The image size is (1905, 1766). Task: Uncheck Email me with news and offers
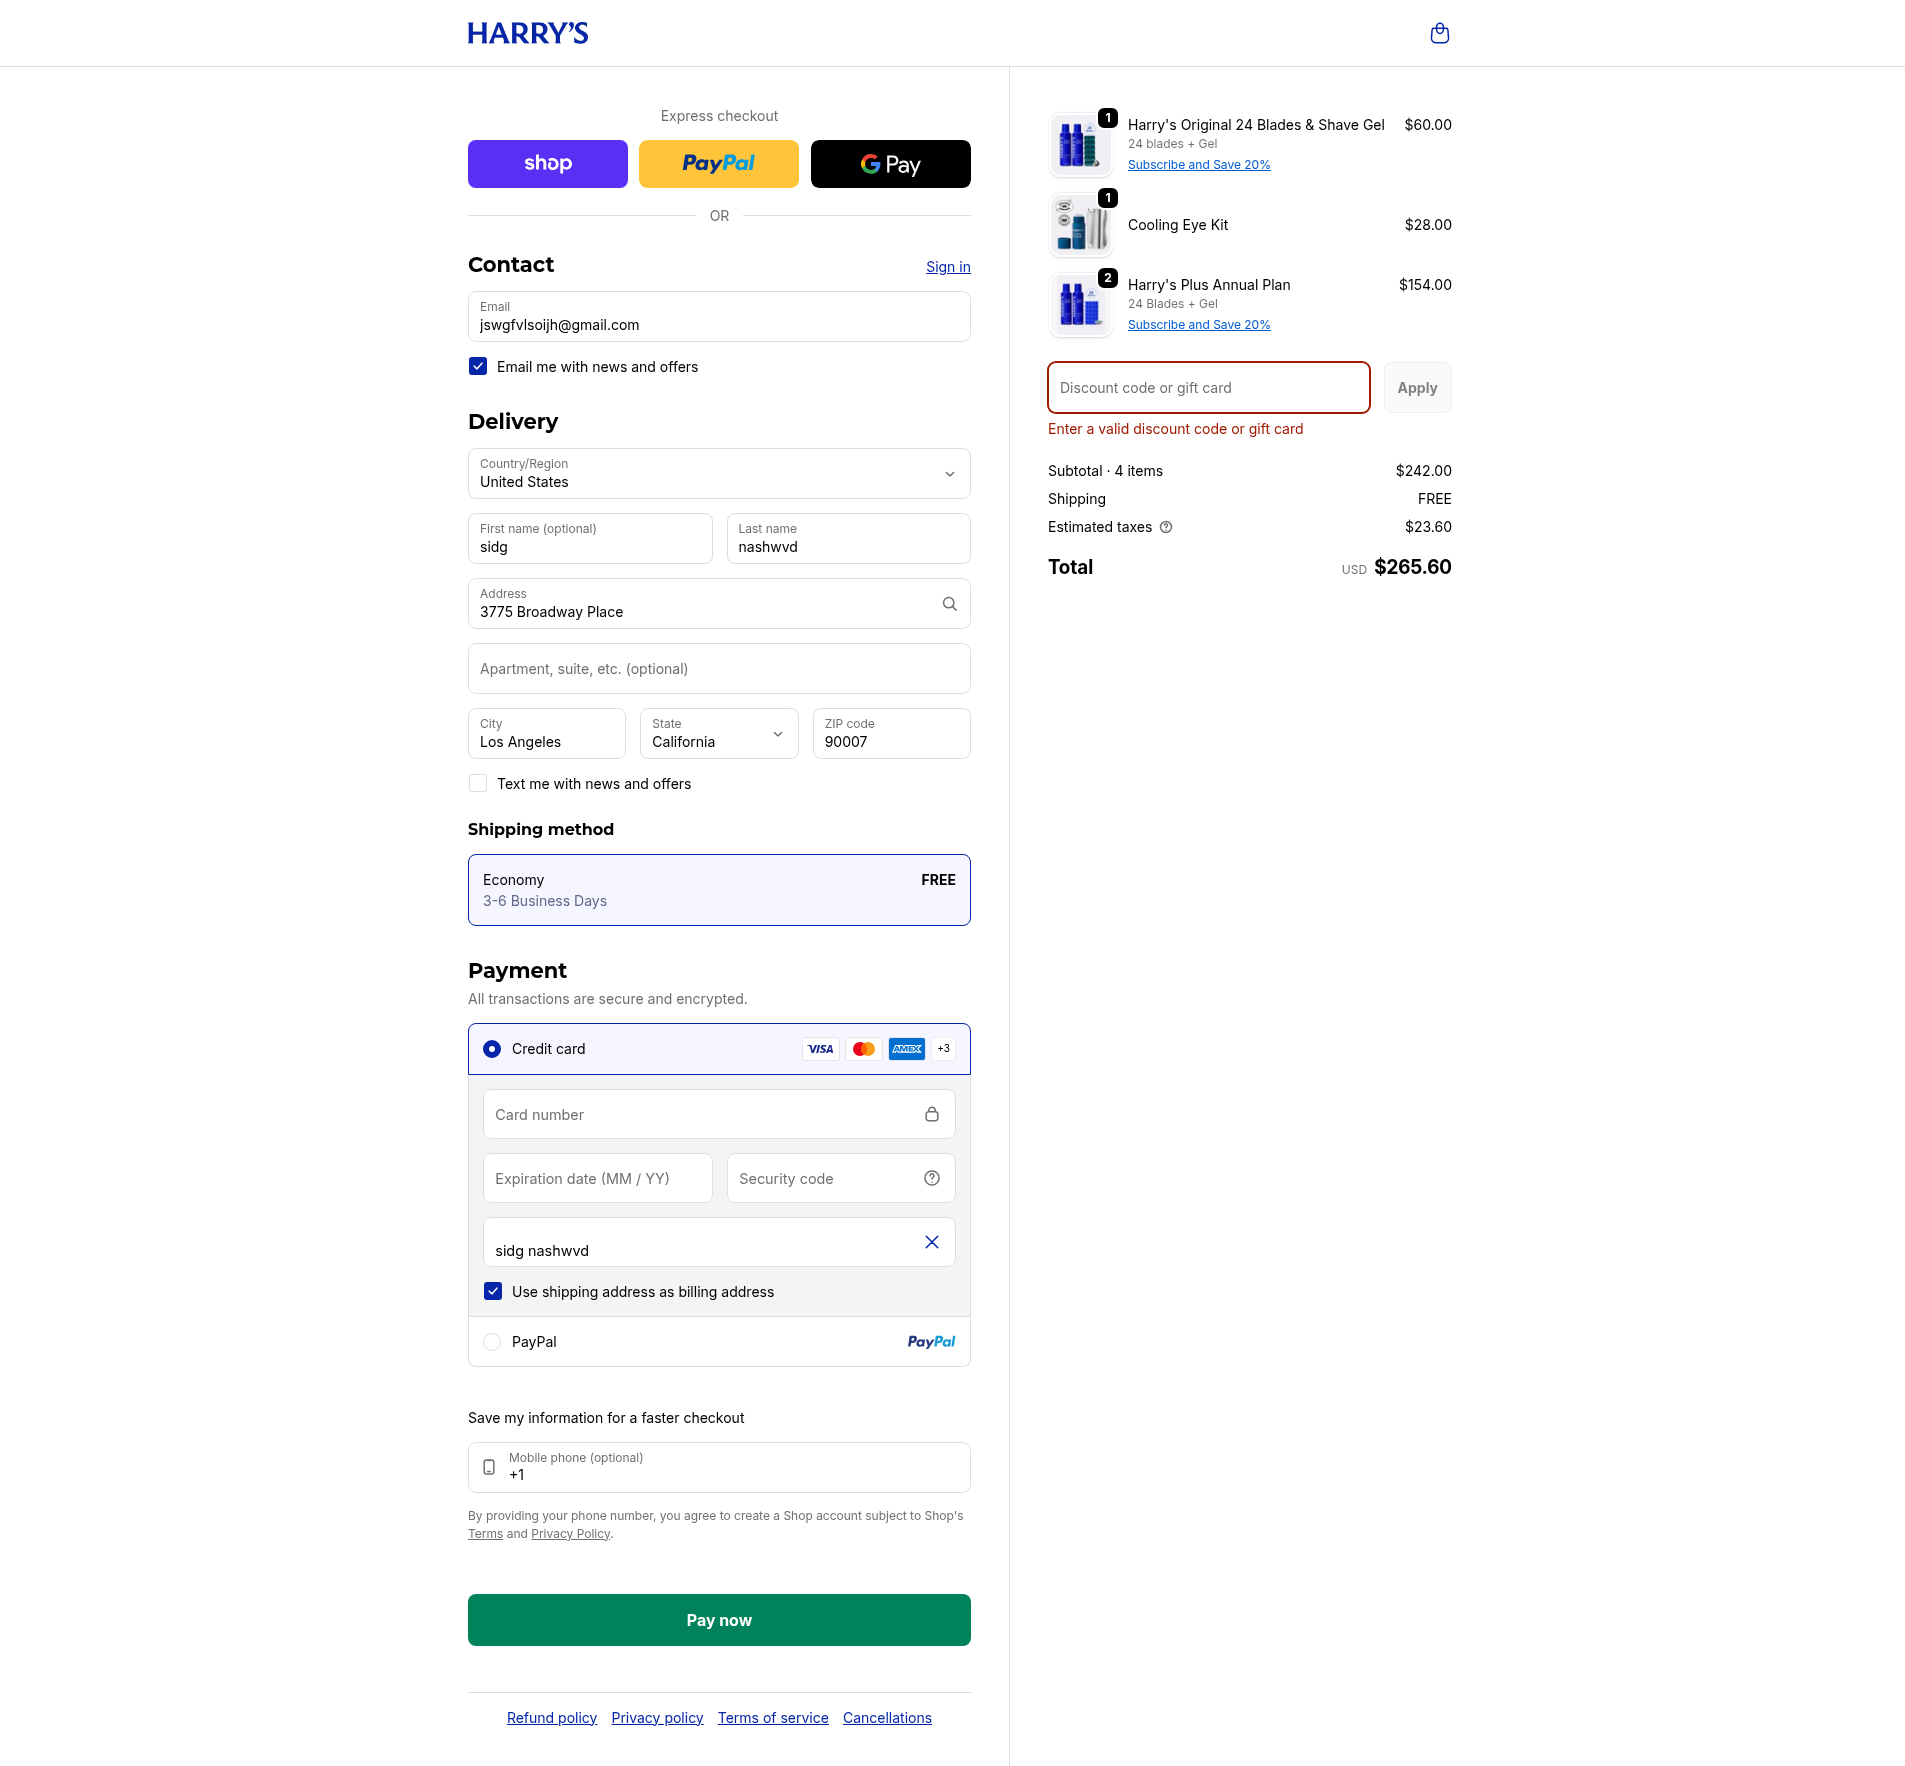(x=478, y=367)
